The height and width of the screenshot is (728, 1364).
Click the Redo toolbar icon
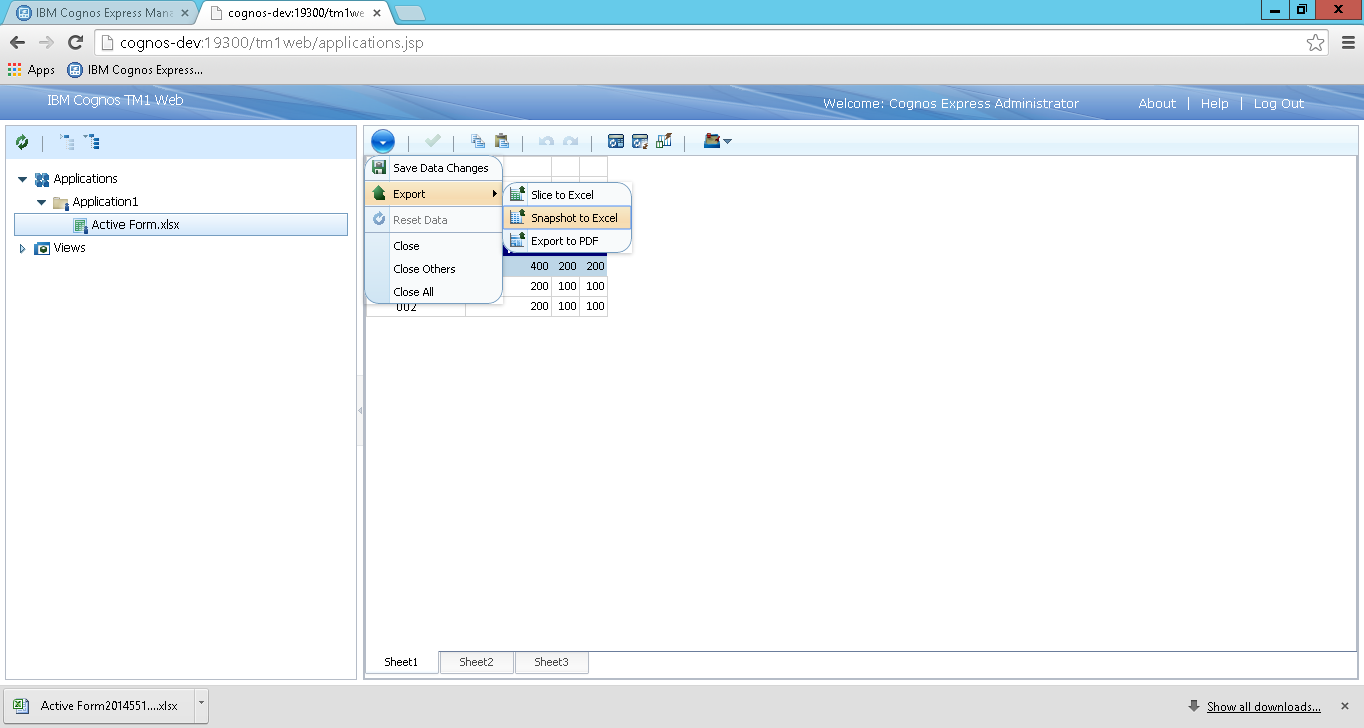tap(570, 142)
